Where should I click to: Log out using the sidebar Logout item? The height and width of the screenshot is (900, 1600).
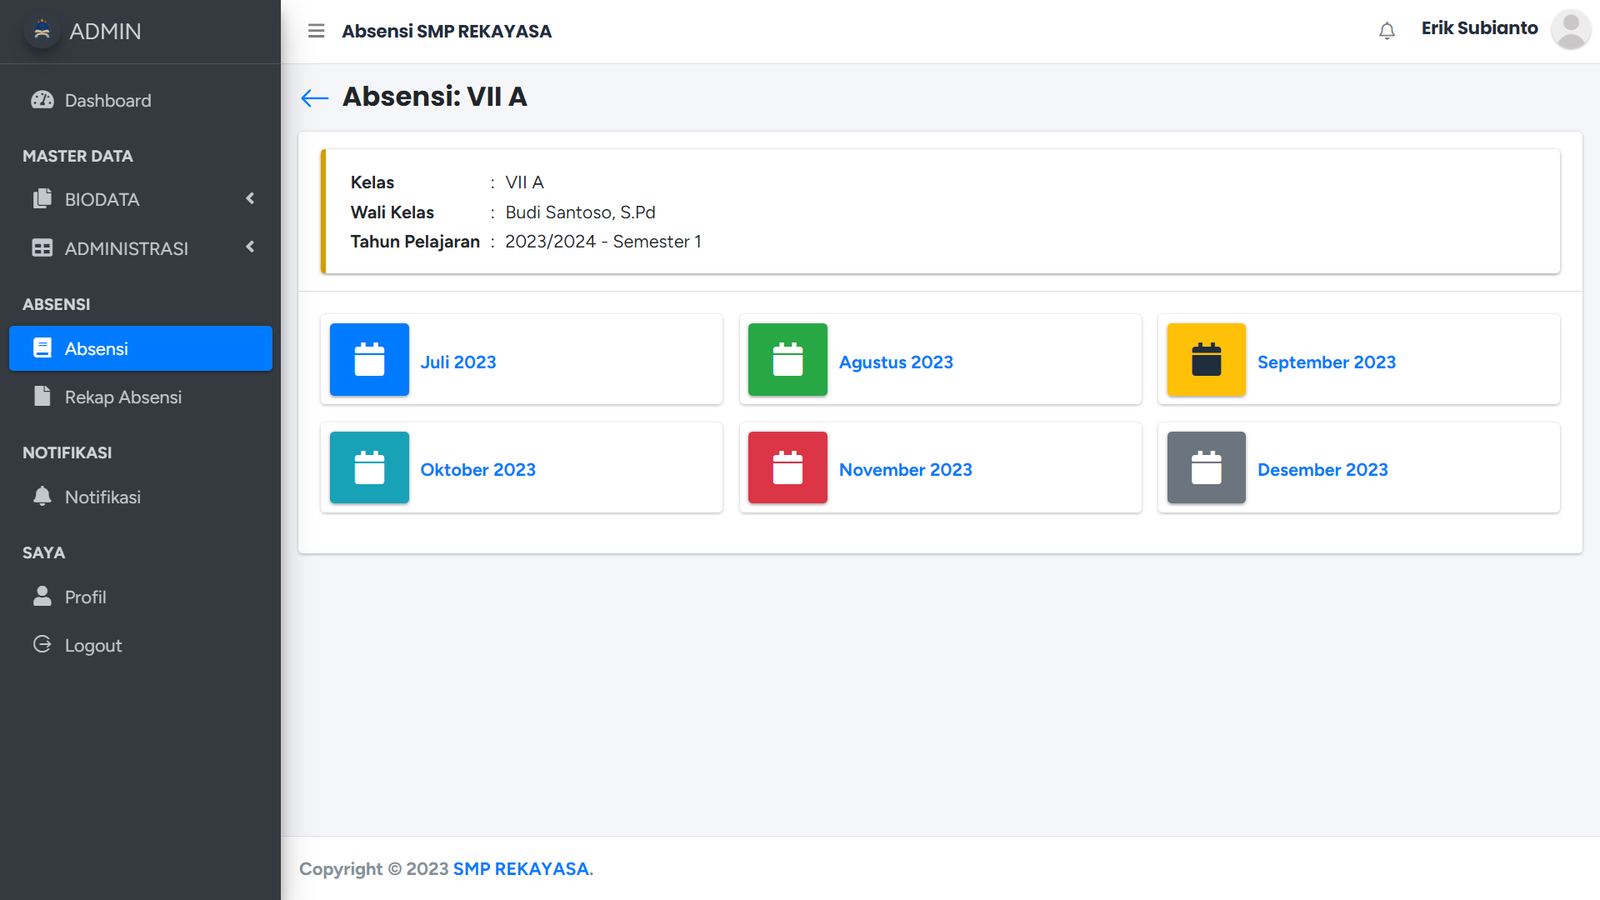93,646
